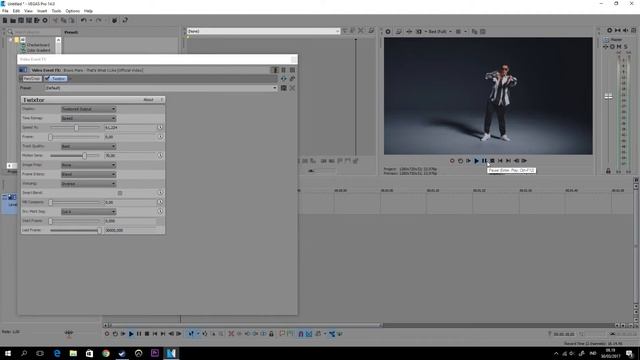
Task: Open the Time Remap dropdown set to Speed
Action: 89,118
